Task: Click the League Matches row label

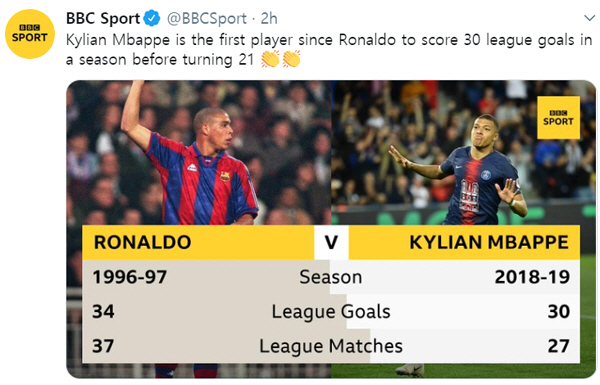Action: click(x=331, y=346)
